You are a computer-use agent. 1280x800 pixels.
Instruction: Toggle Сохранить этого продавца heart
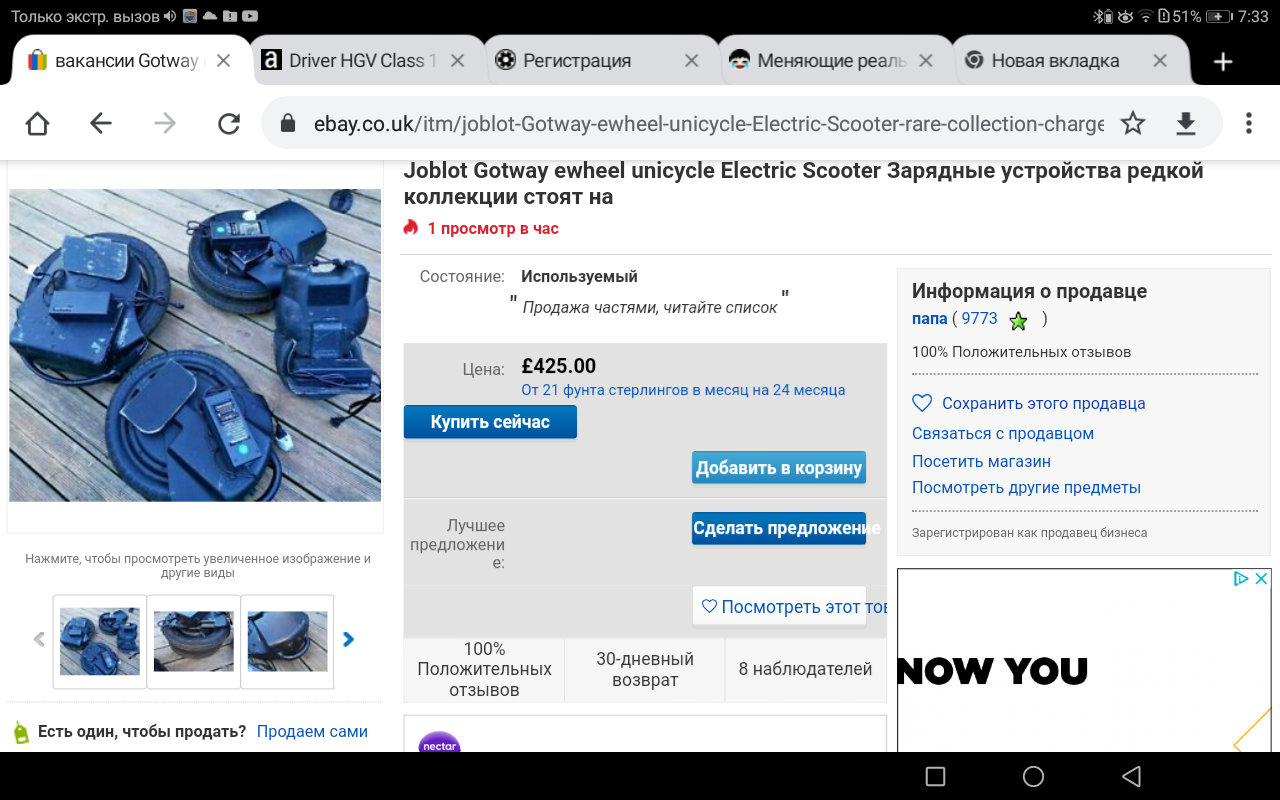pyautogui.click(x=922, y=403)
